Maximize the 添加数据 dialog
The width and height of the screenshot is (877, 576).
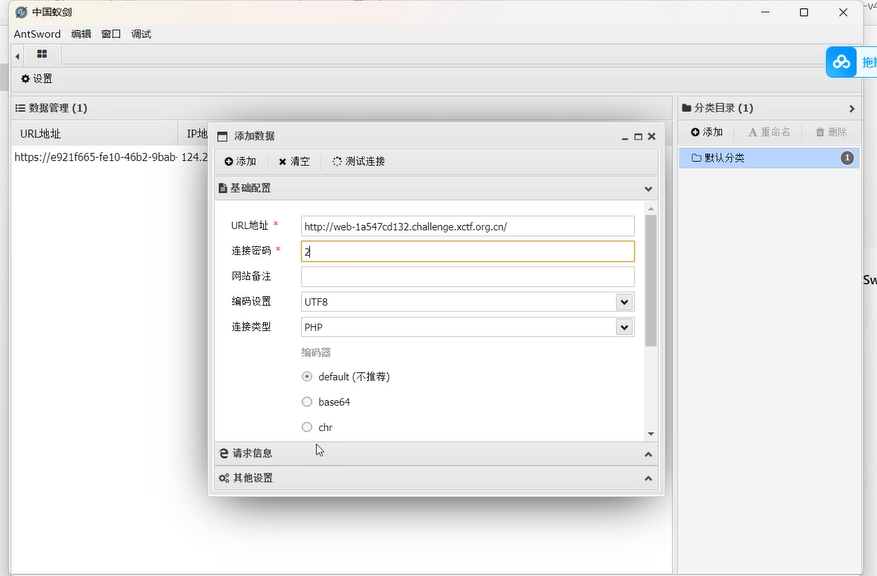point(638,136)
